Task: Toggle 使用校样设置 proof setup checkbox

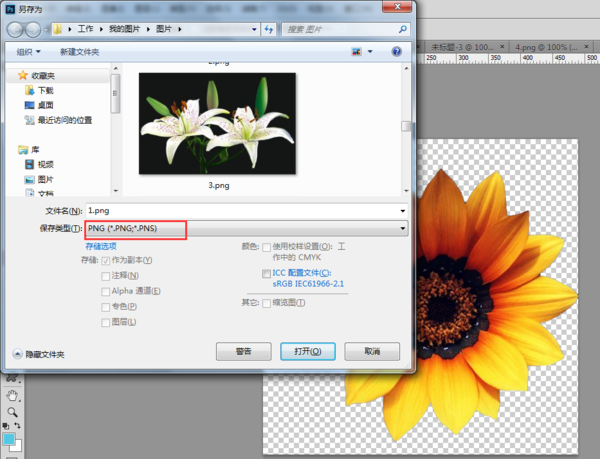Action: tap(266, 247)
